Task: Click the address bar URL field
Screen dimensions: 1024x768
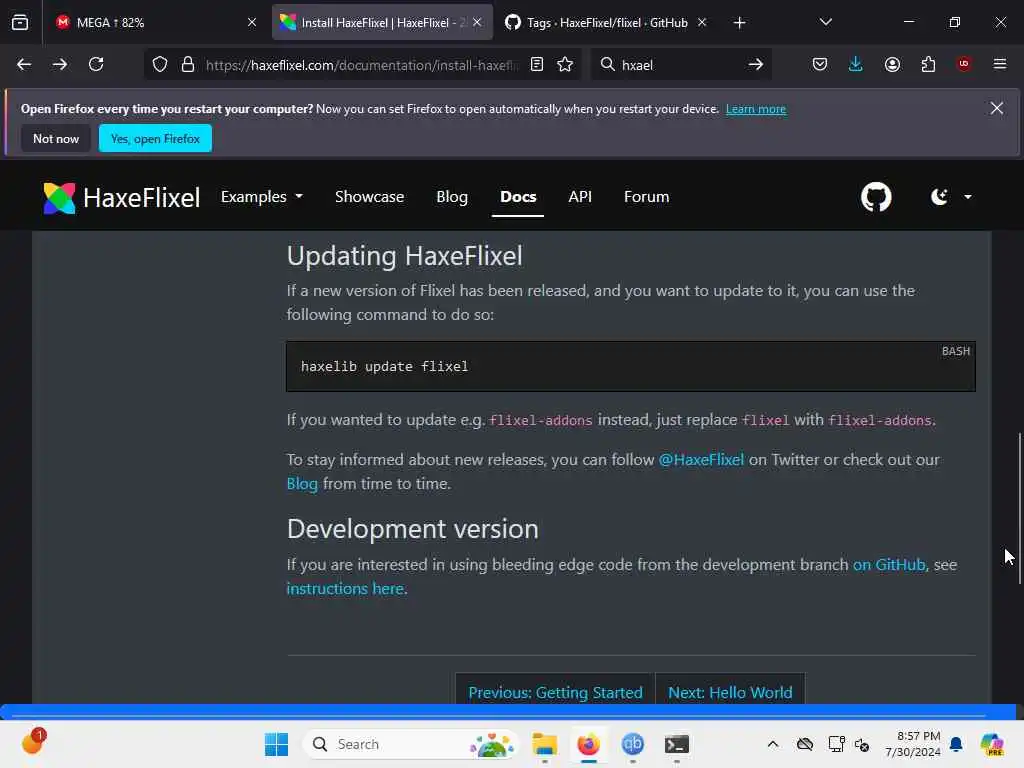Action: (362, 65)
